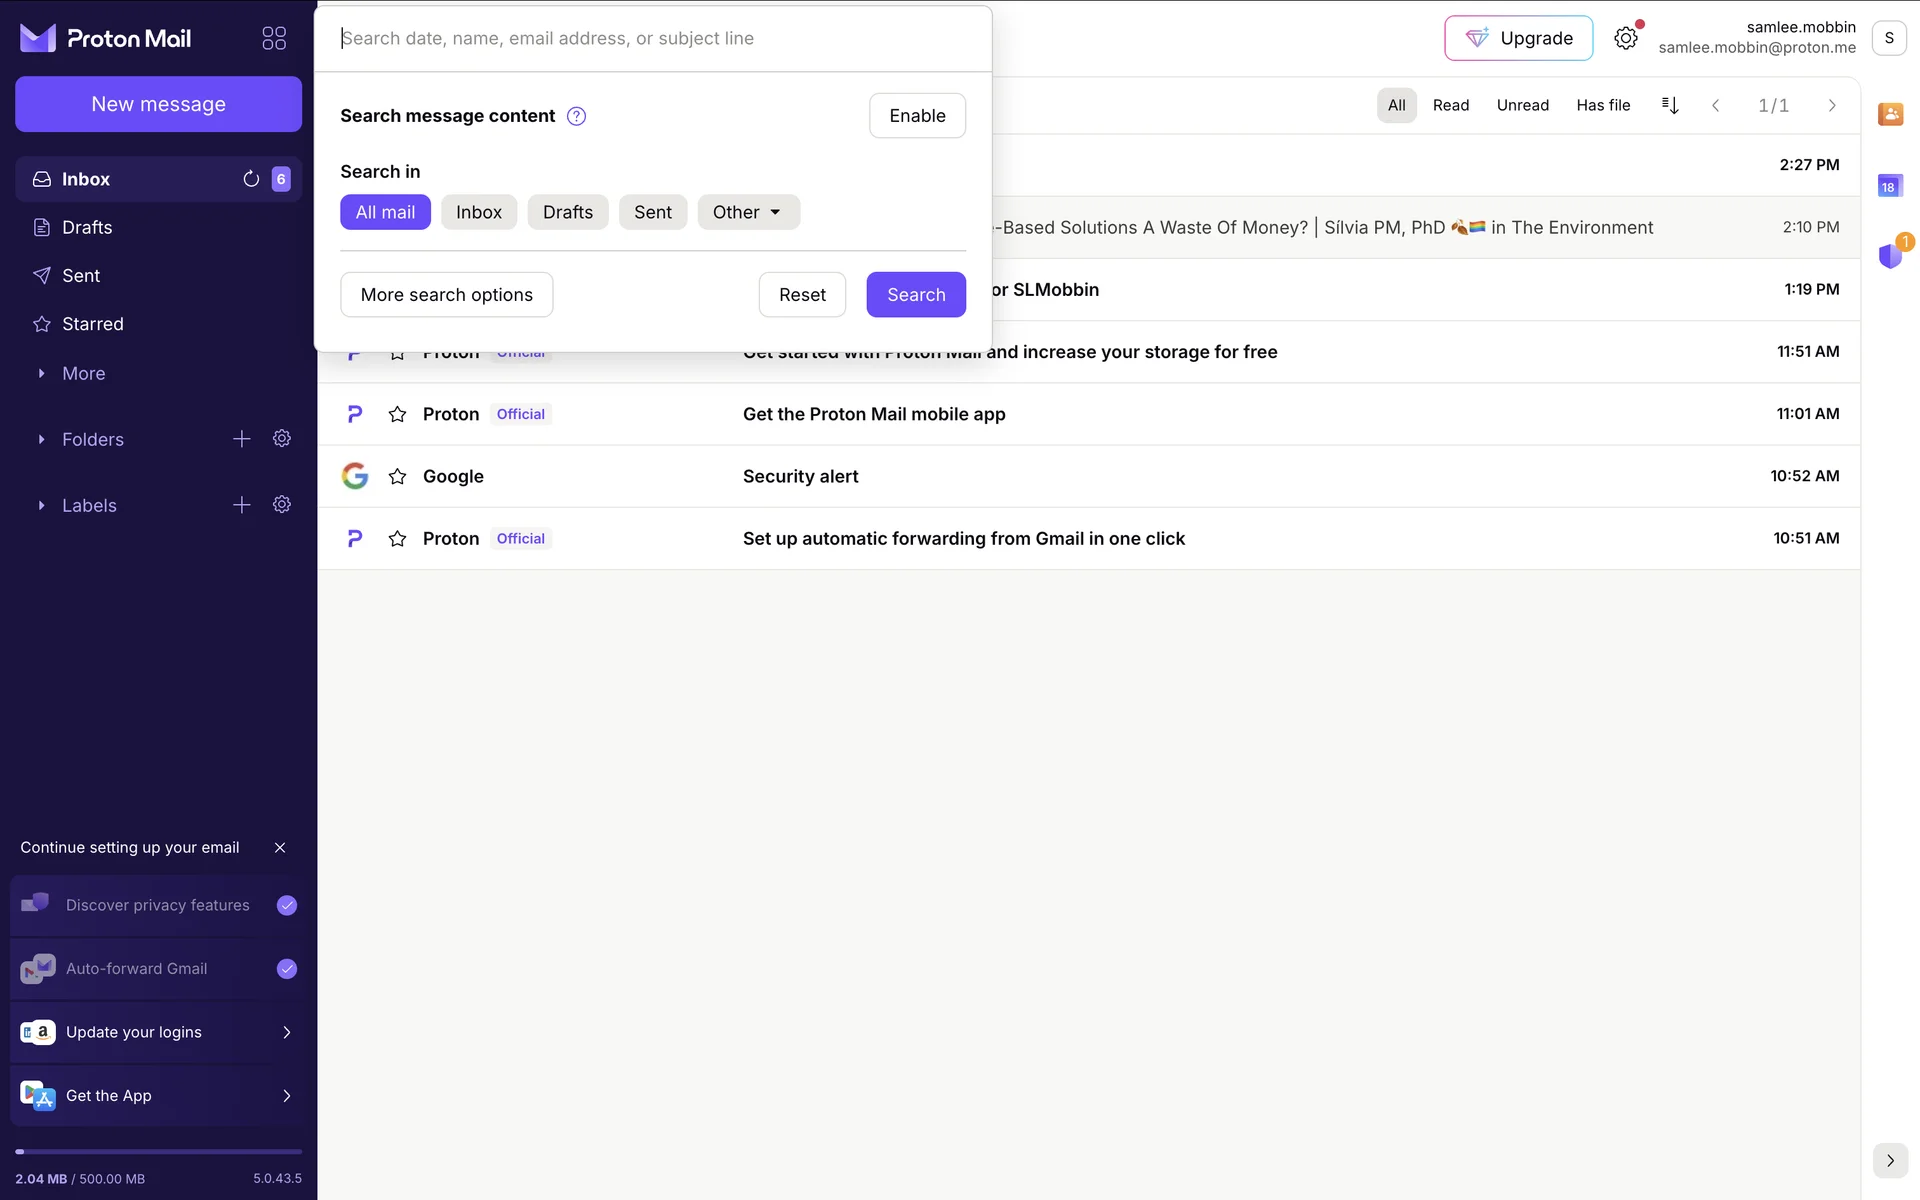Open the Proton apps grid switcher
The image size is (1920, 1200).
274,38
